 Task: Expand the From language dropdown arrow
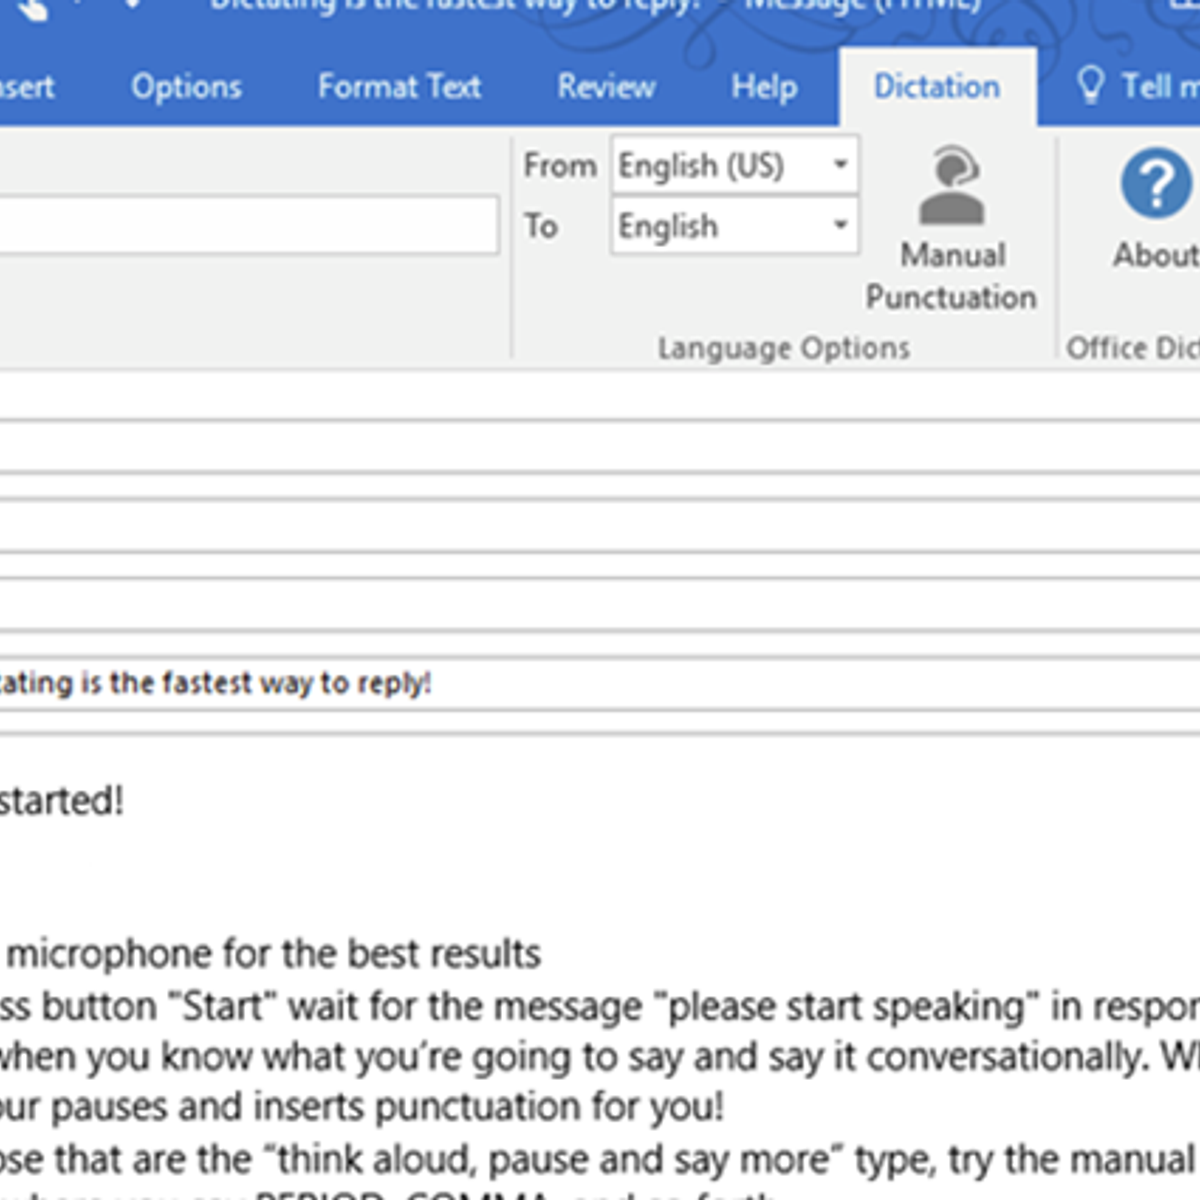click(x=841, y=165)
